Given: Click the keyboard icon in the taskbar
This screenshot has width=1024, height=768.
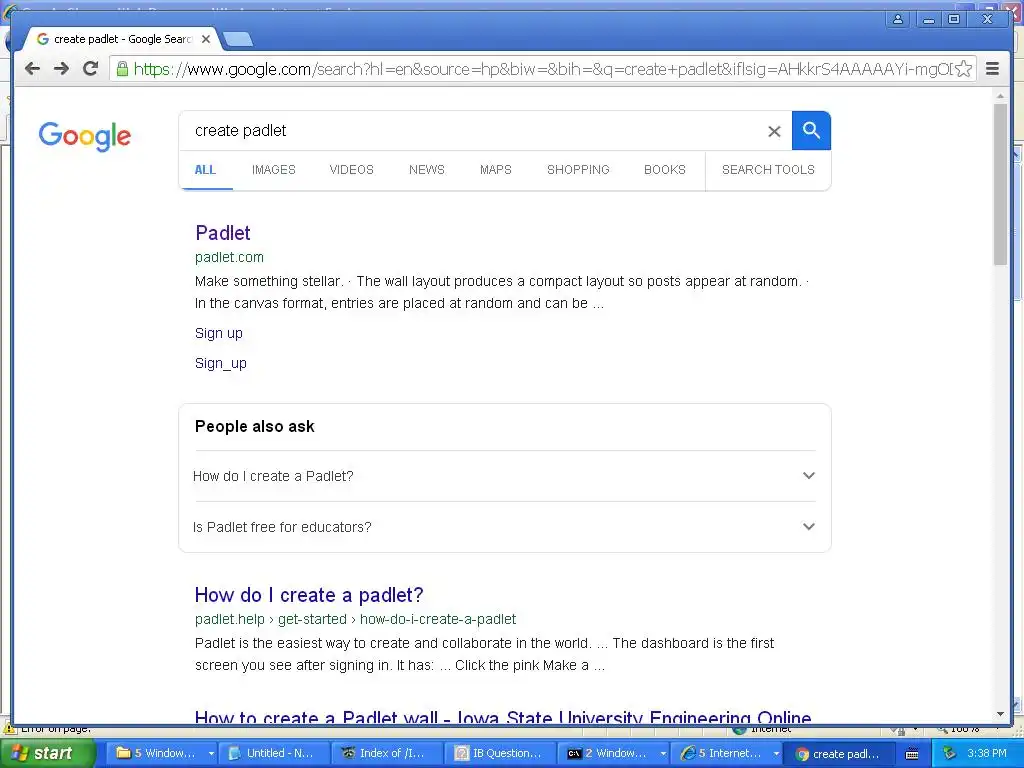Looking at the screenshot, I should [912, 754].
